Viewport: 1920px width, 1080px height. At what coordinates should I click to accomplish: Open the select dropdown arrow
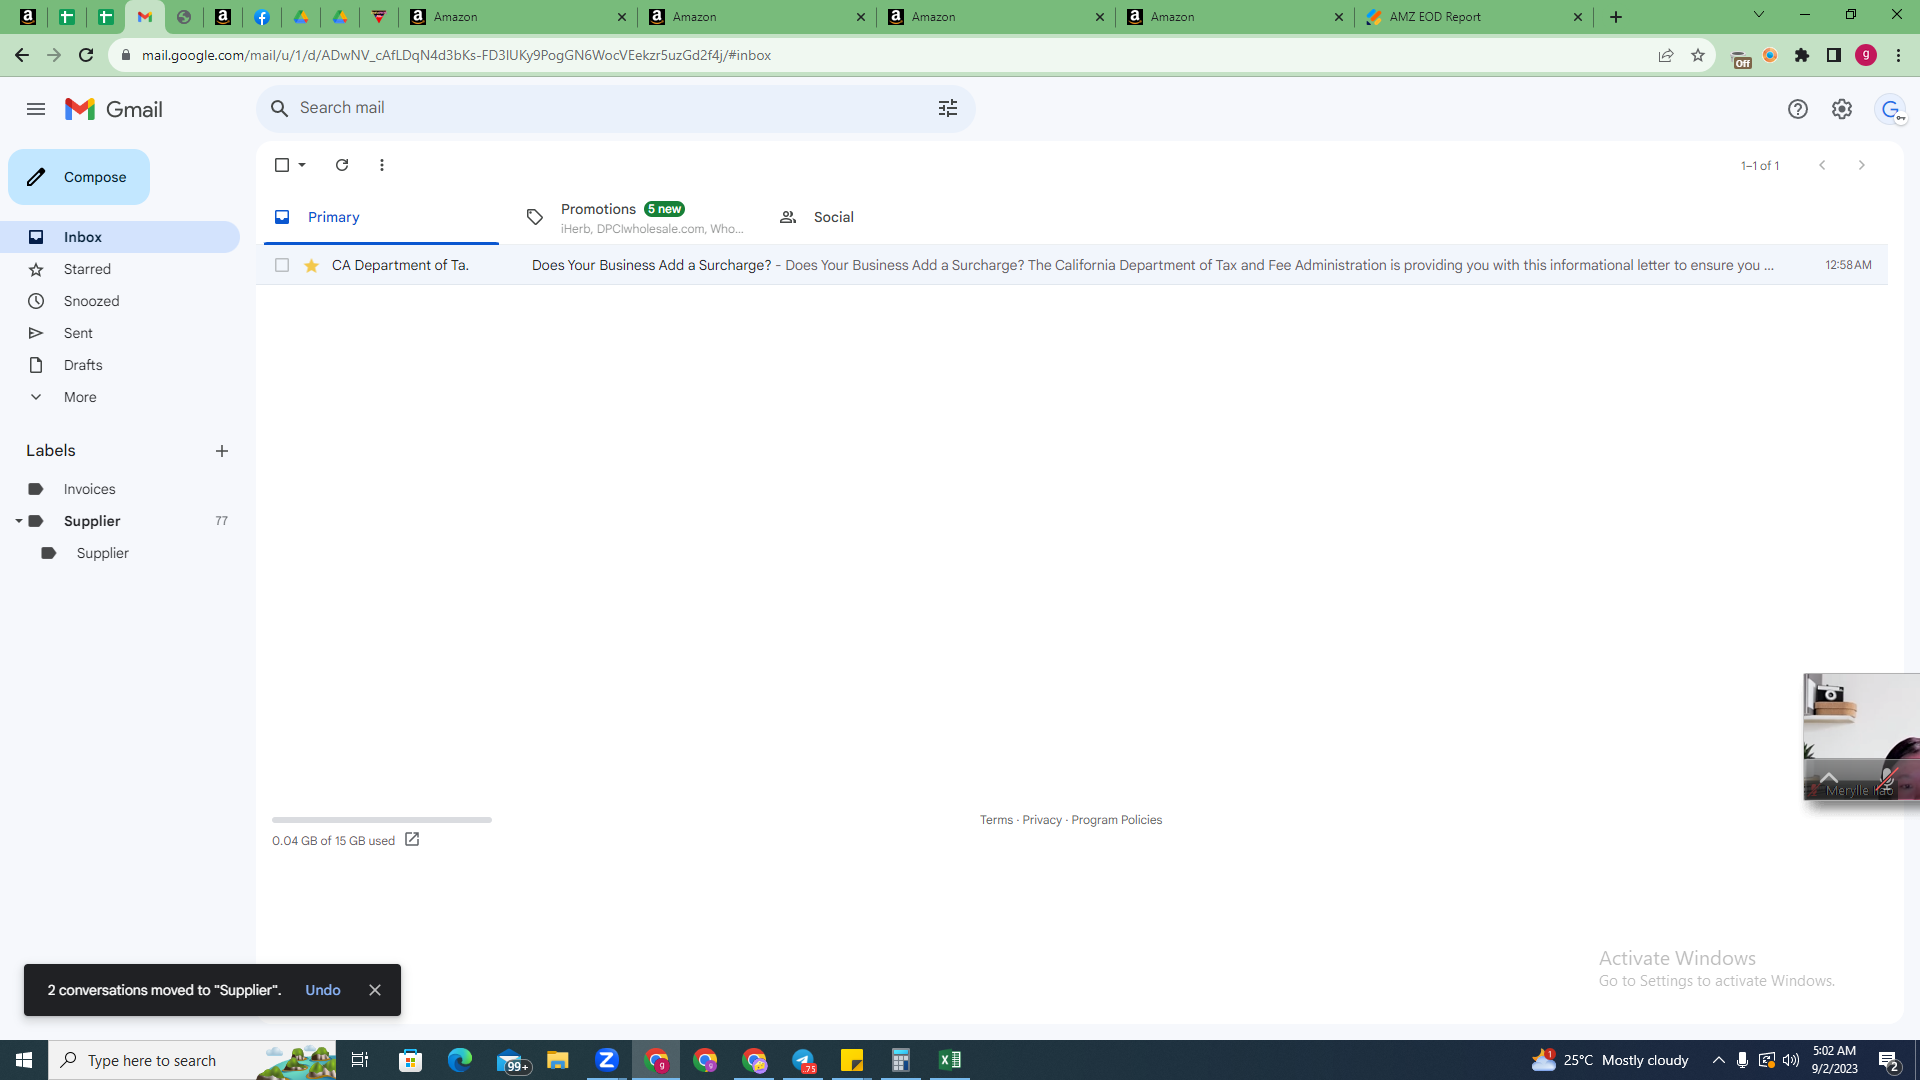[302, 165]
